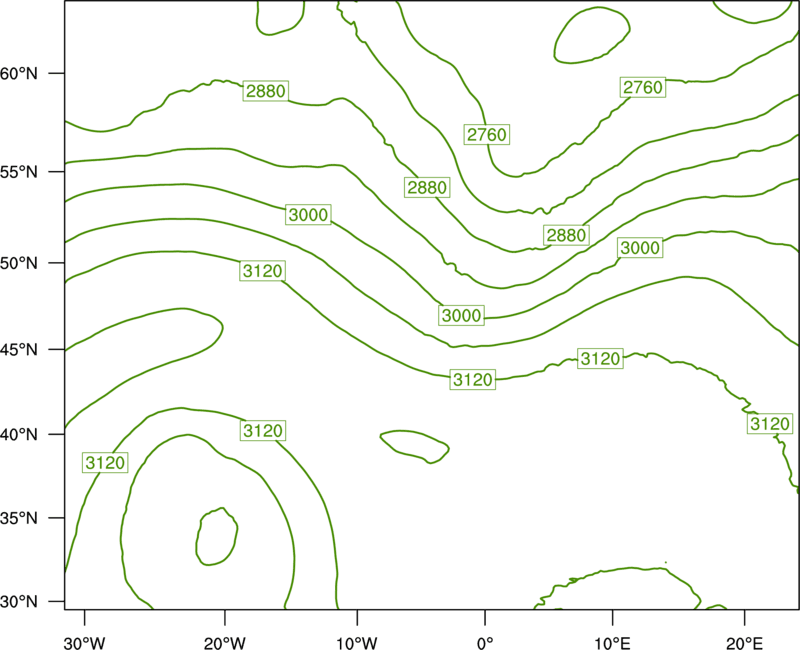Click the 30°N latitude axis label

[x=19, y=602]
